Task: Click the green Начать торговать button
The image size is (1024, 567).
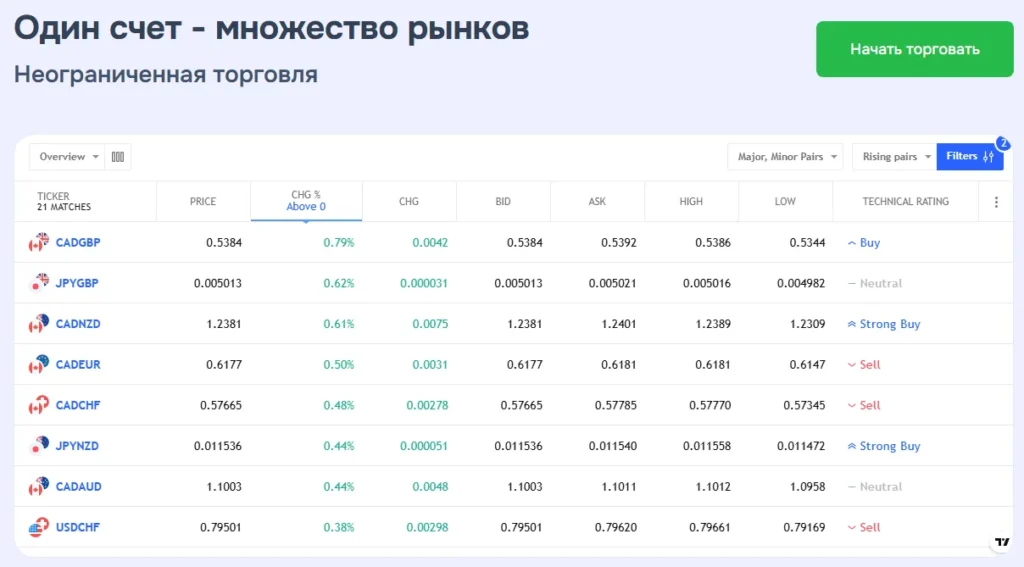Action: pos(914,49)
